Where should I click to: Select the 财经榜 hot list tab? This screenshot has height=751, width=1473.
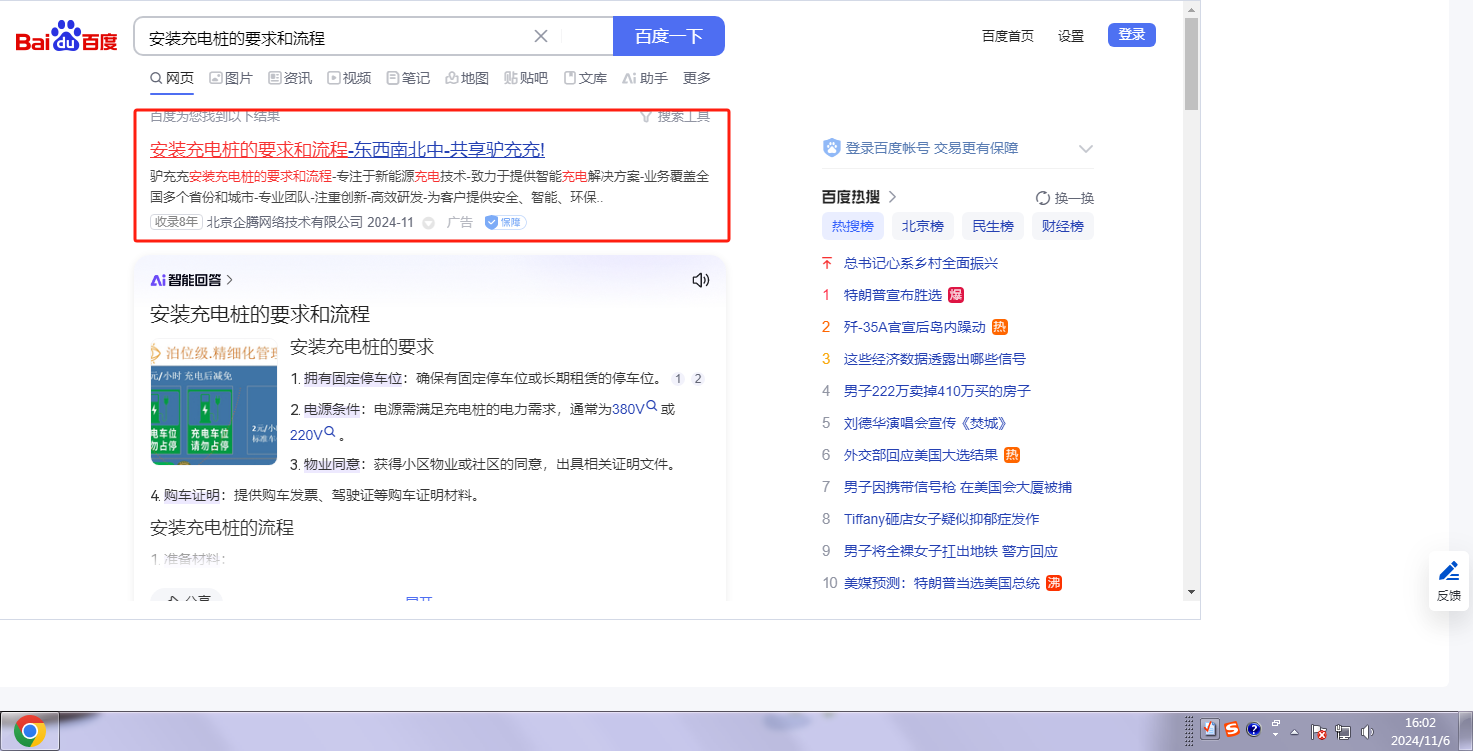point(1062,226)
